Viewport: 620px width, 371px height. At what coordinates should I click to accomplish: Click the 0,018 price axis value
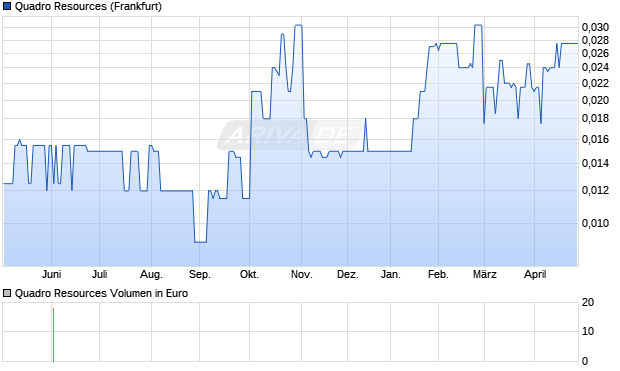pyautogui.click(x=595, y=119)
